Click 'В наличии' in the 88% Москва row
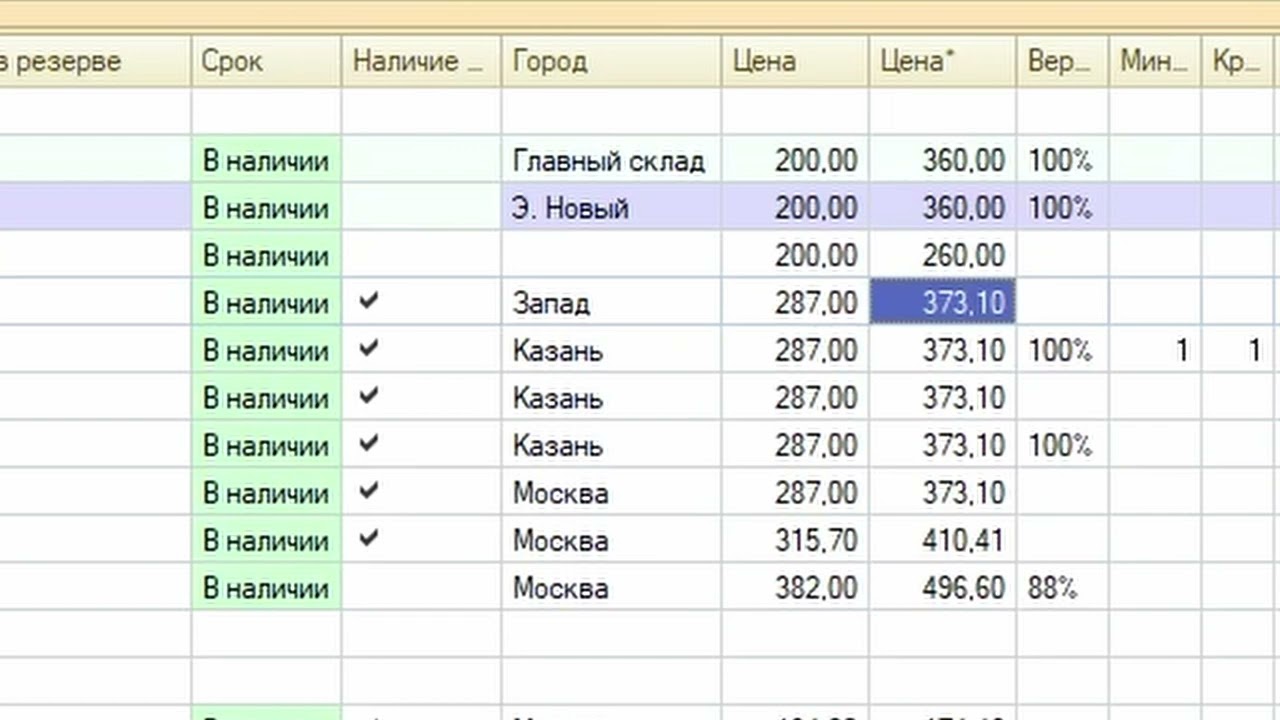This screenshot has height=720, width=1280. (x=267, y=588)
